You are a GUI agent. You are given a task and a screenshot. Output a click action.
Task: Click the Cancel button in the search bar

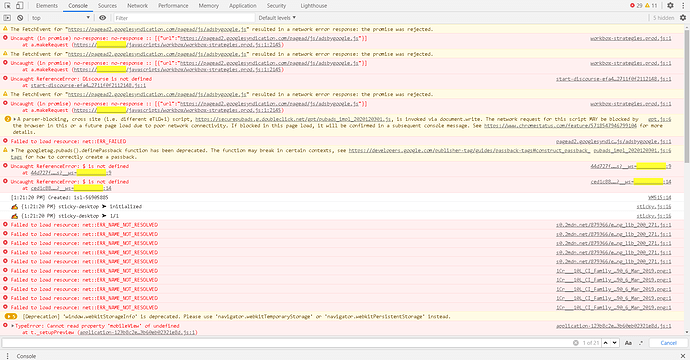[x=668, y=342]
